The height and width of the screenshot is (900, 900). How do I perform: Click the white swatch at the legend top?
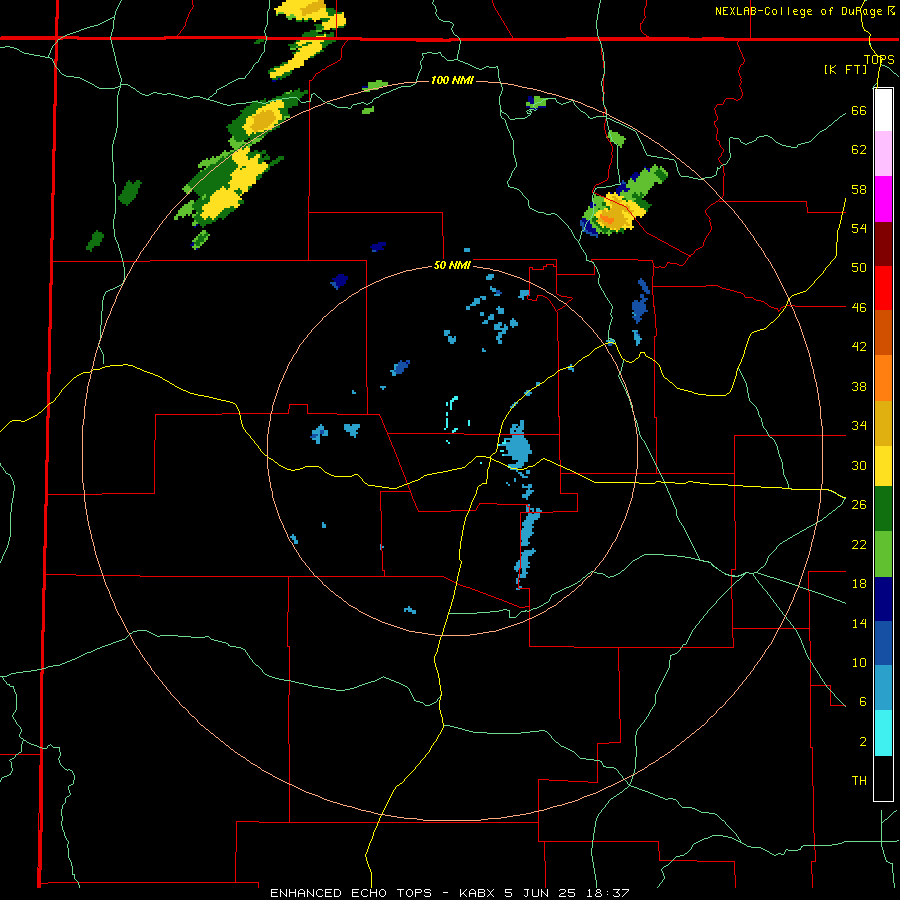(883, 110)
